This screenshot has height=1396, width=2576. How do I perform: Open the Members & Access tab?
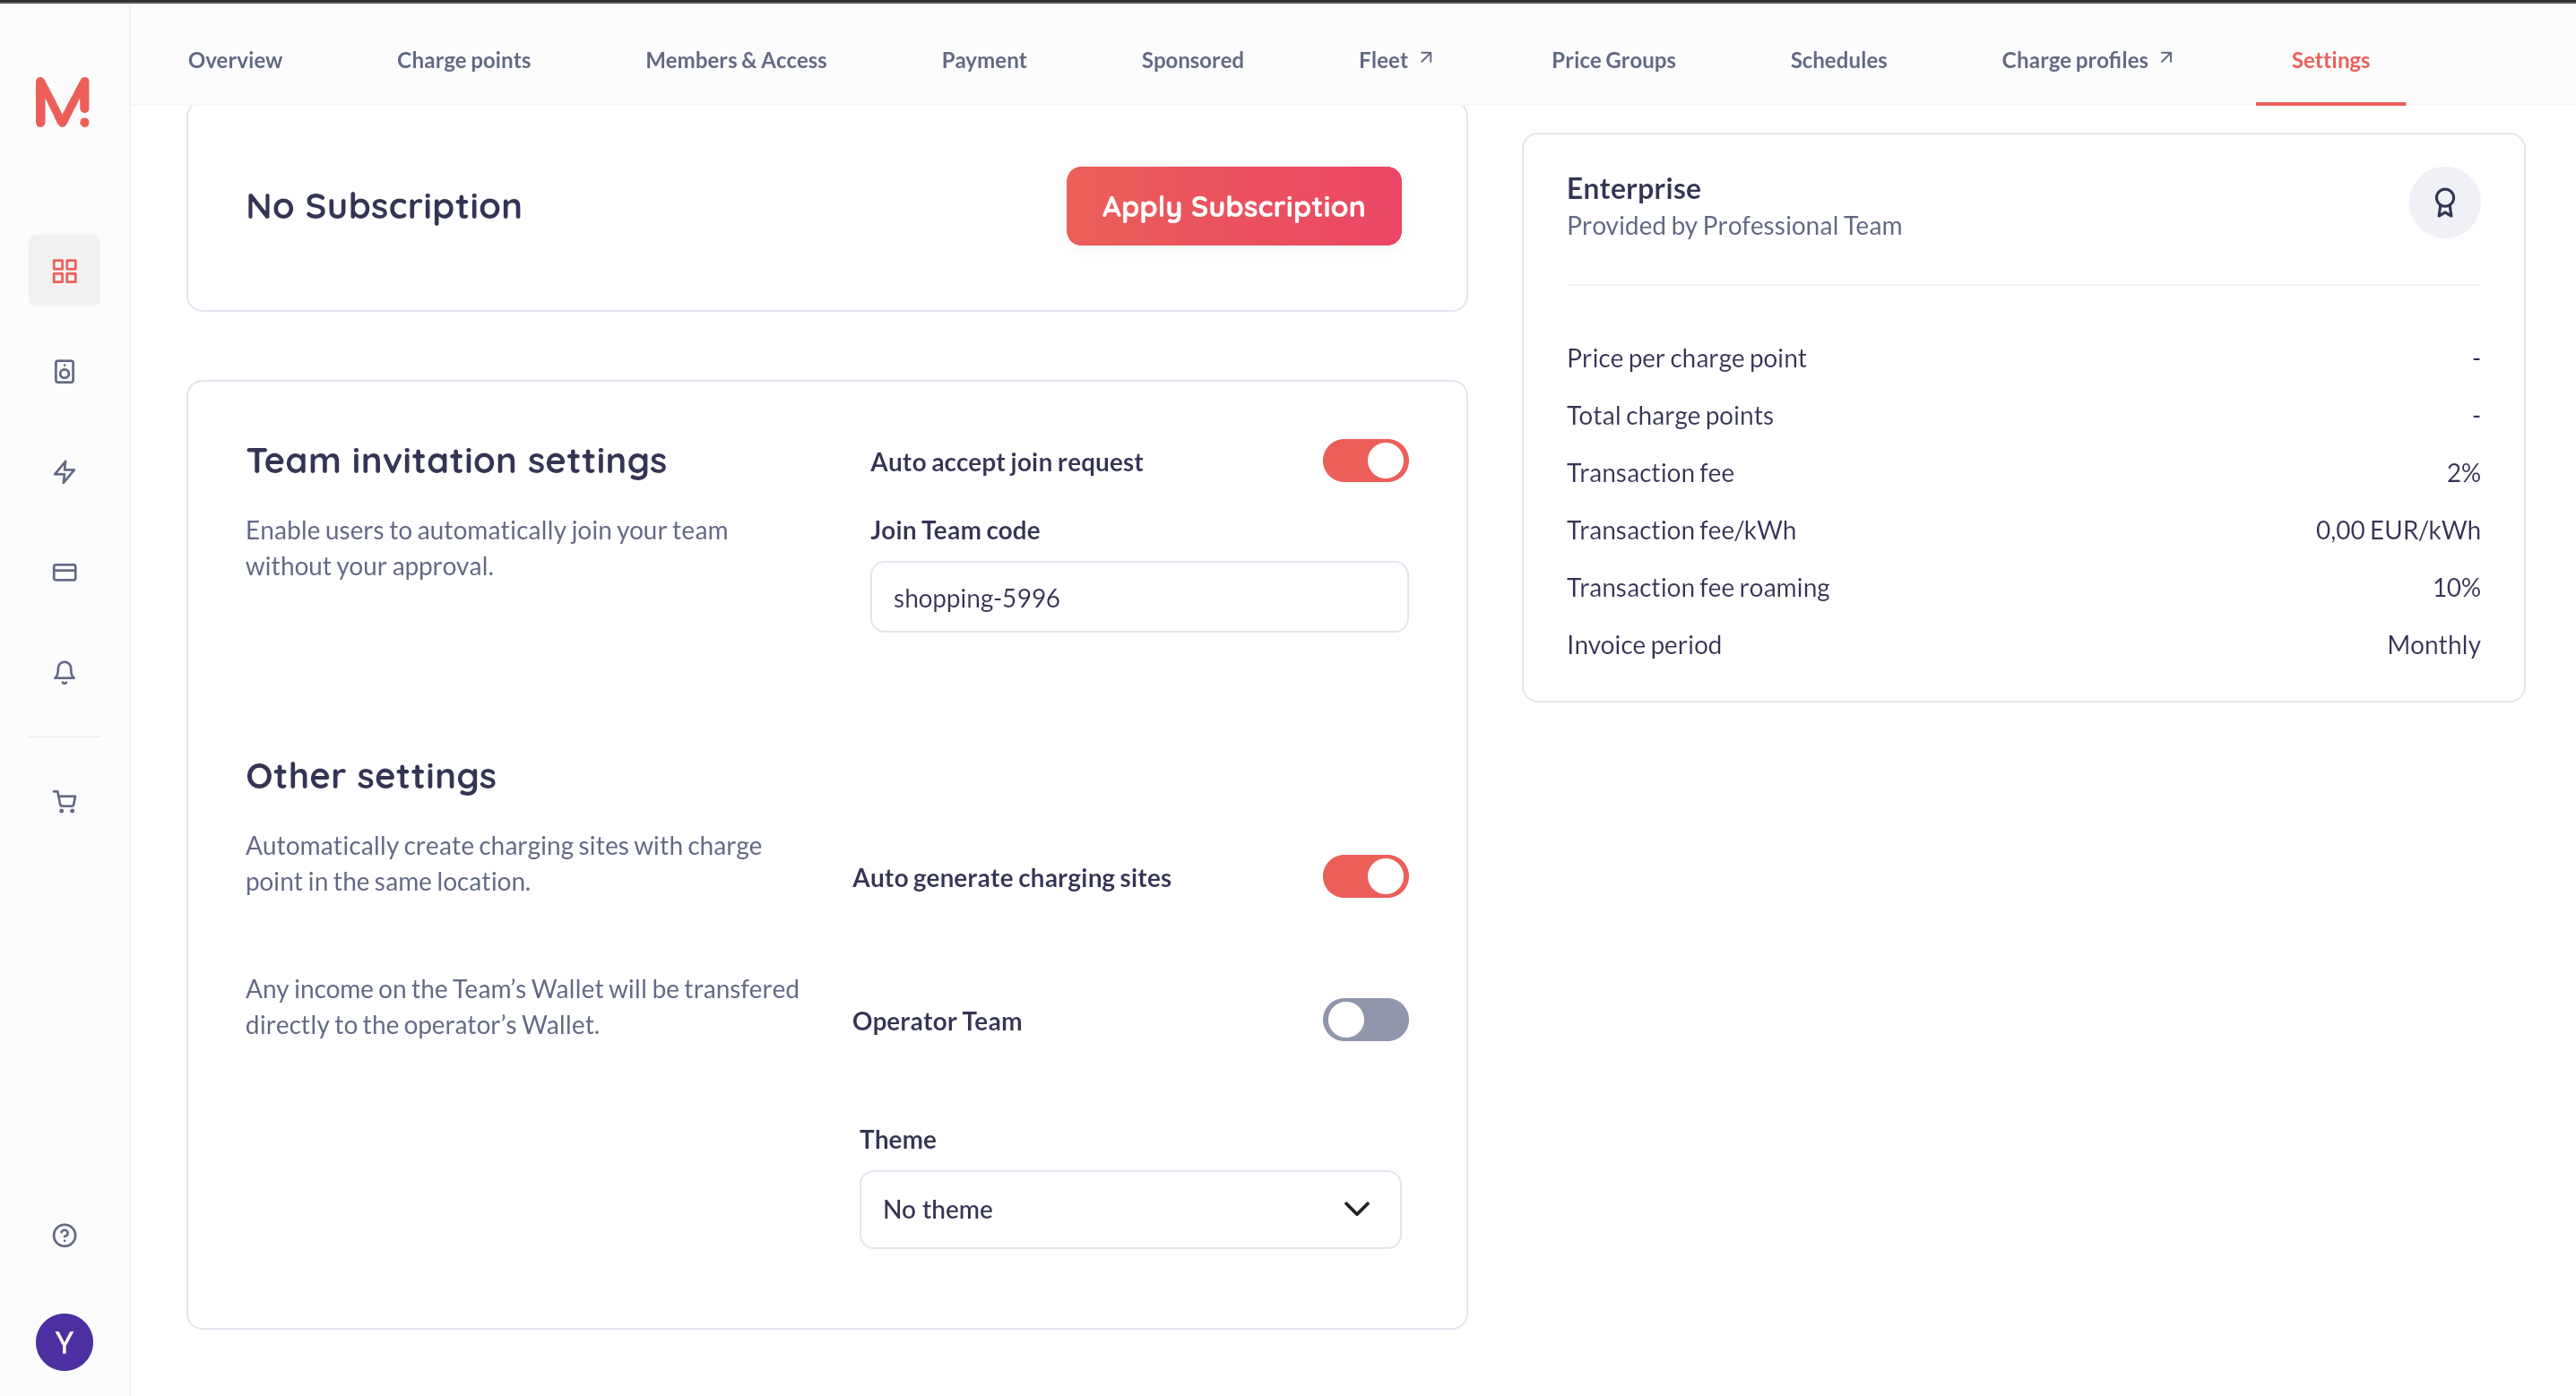click(x=735, y=60)
